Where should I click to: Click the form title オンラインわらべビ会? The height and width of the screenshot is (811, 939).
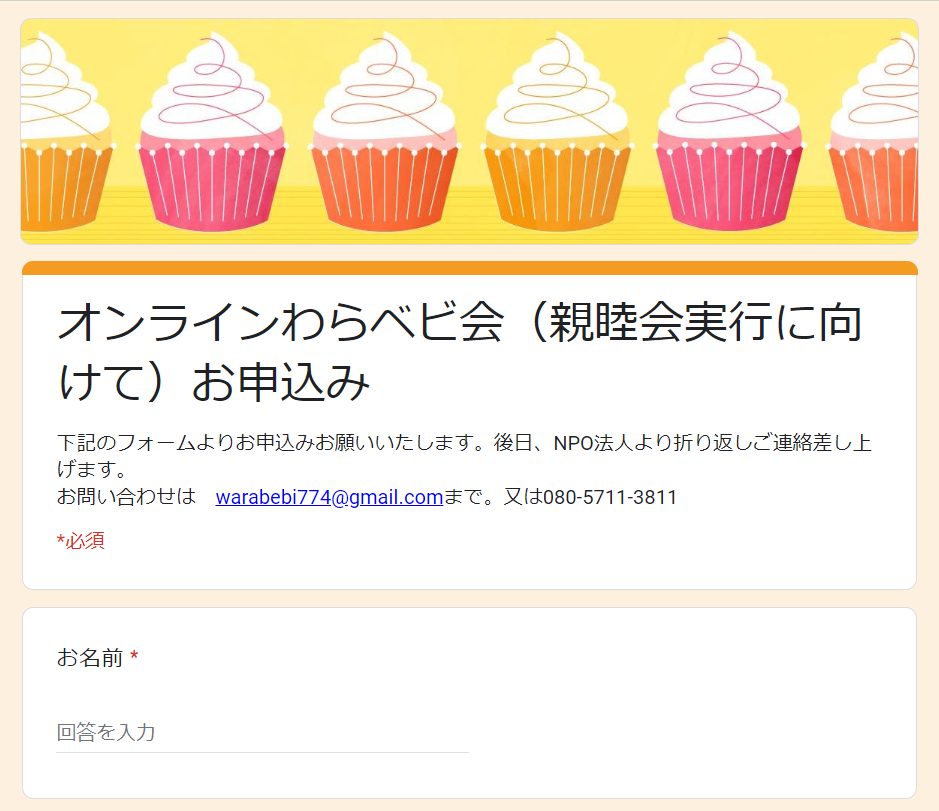pyautogui.click(x=280, y=322)
